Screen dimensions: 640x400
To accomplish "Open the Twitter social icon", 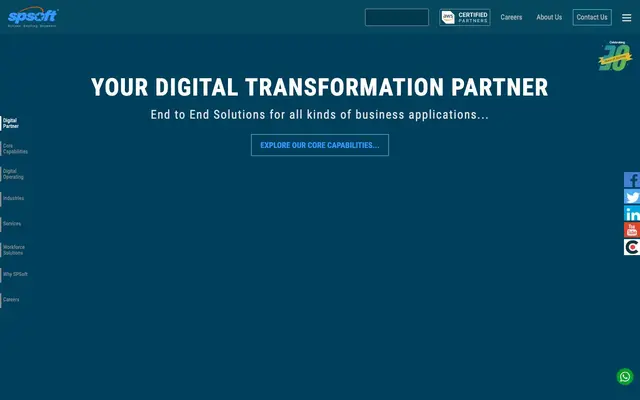I will [632, 197].
